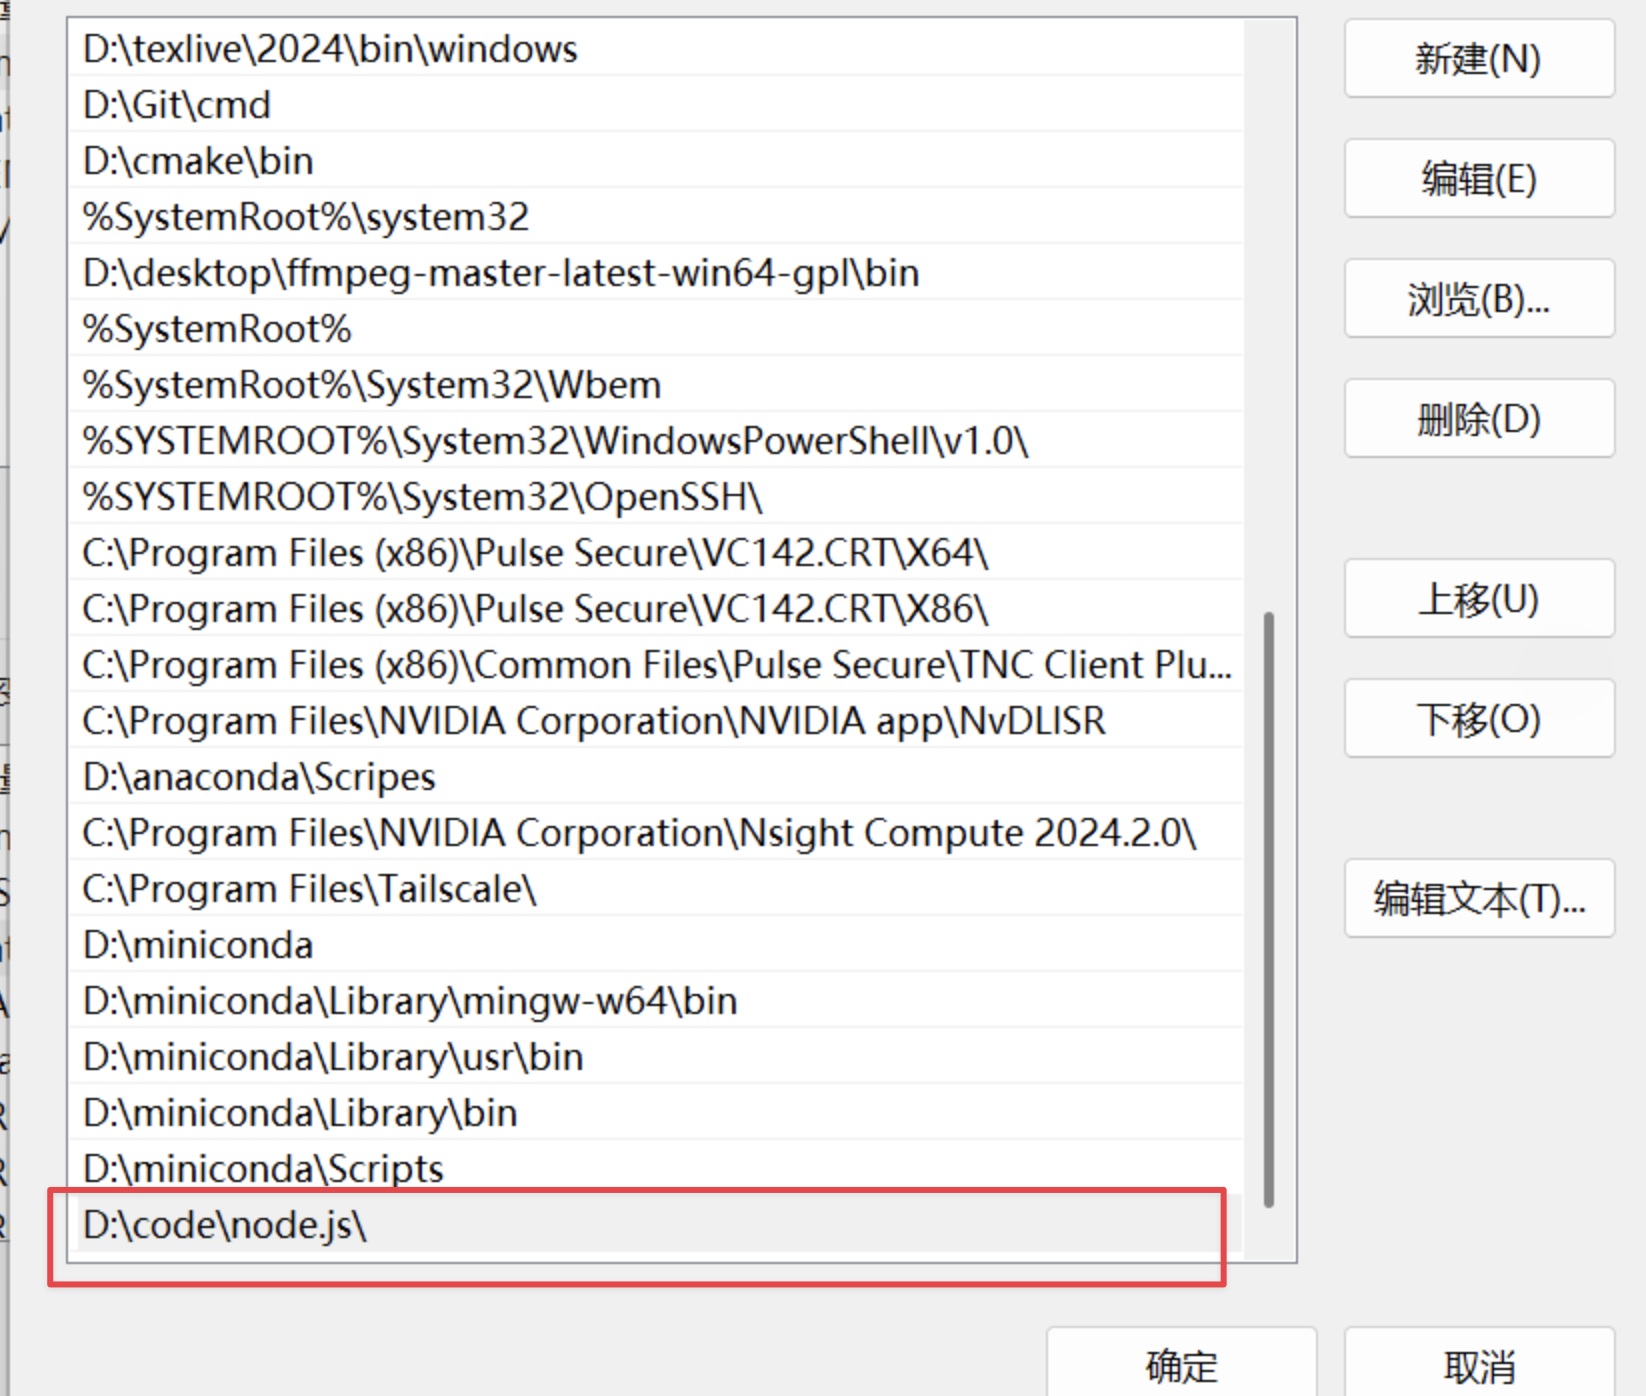1646x1396 pixels.
Task: Select the D:\Git\cmd path entry
Action: click(x=177, y=105)
